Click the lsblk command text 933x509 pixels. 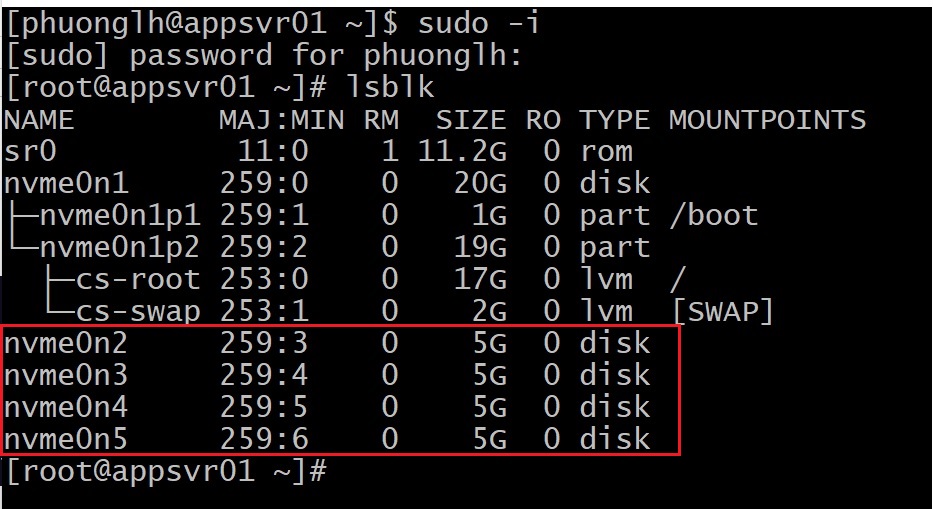pos(389,87)
